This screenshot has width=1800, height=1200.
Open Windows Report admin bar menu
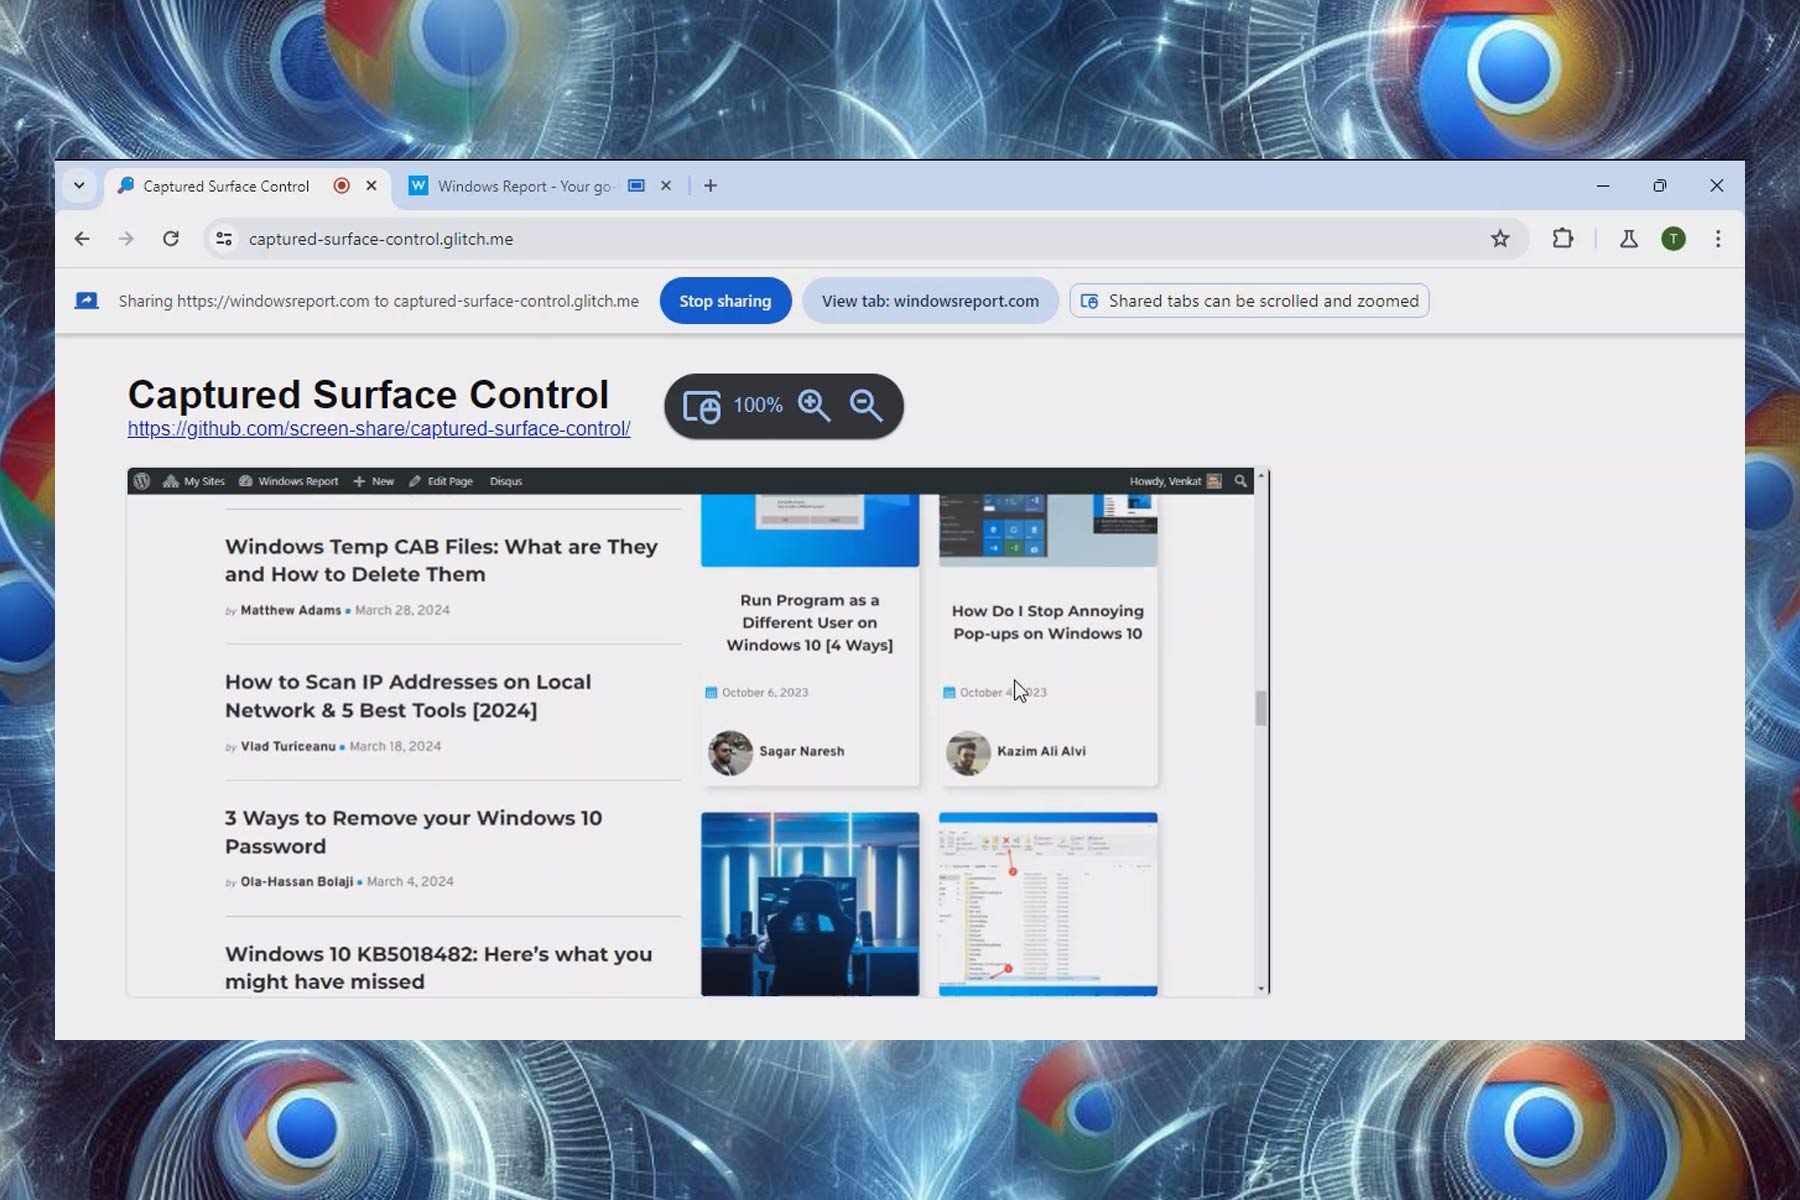click(x=289, y=481)
